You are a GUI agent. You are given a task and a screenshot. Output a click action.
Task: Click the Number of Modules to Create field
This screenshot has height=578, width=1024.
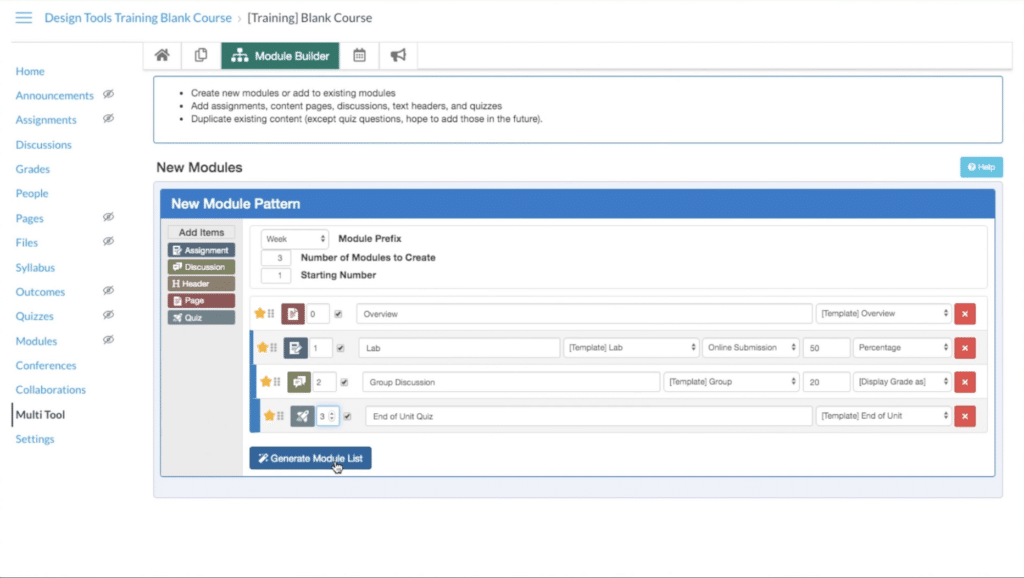point(276,257)
